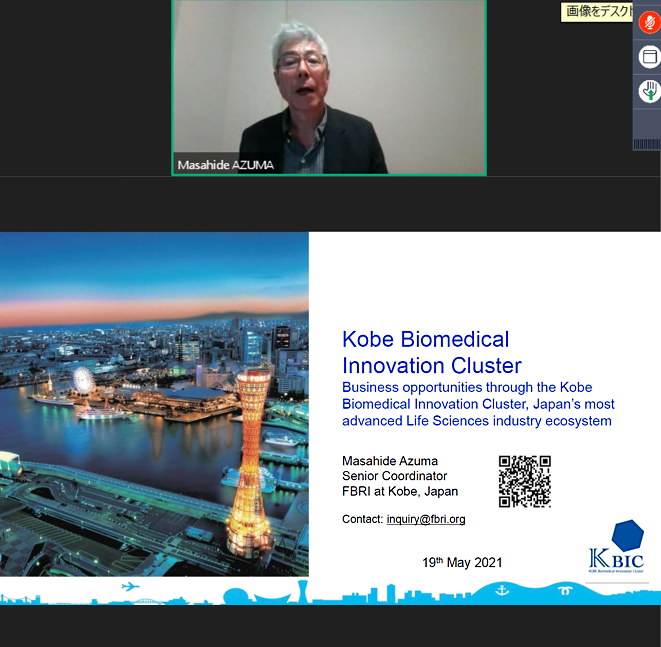661x647 pixels.
Task: Grab the striped drag handle below the toolbar
Action: click(647, 144)
